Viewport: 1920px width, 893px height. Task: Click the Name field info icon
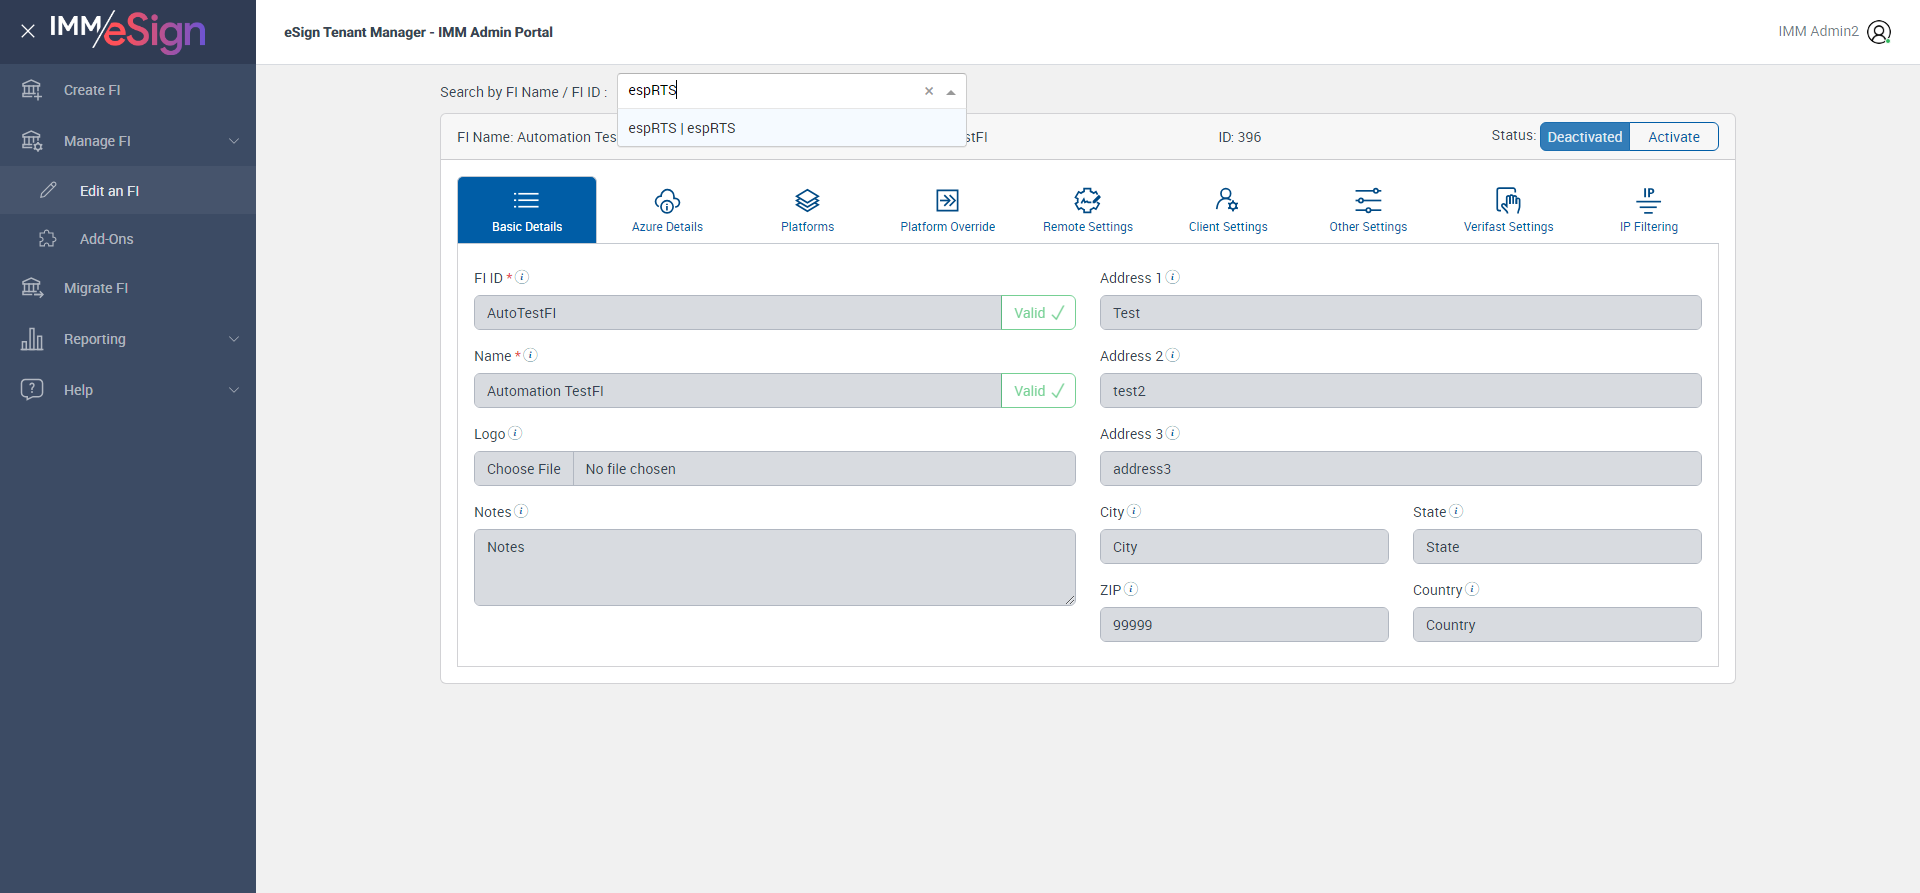[x=531, y=355]
